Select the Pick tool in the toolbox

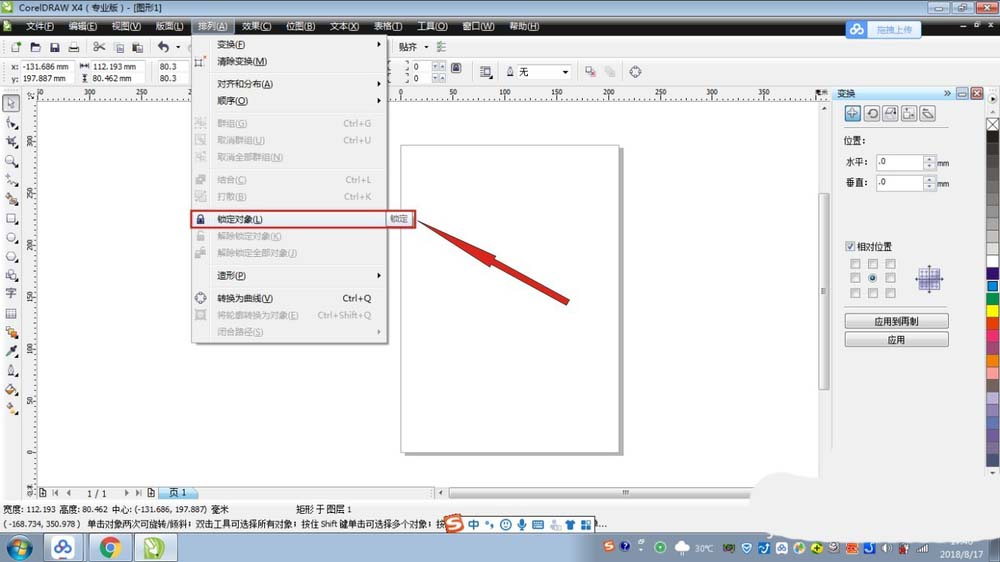tap(11, 103)
